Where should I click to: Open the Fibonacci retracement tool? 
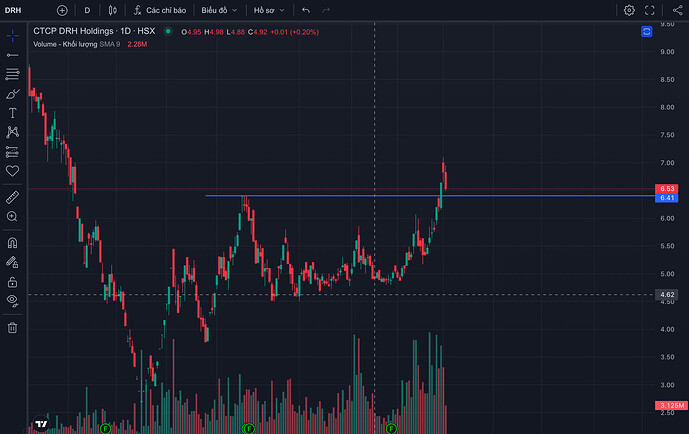12,74
